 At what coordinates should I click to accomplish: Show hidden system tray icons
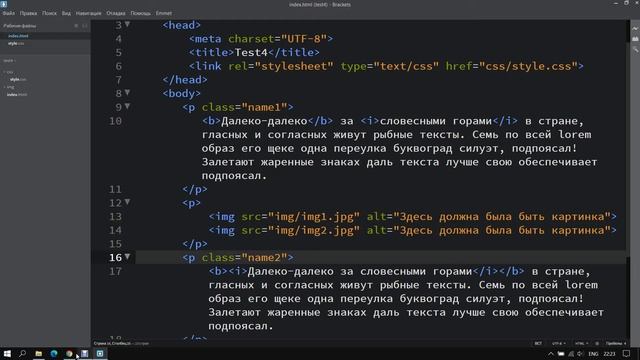click(x=551, y=354)
